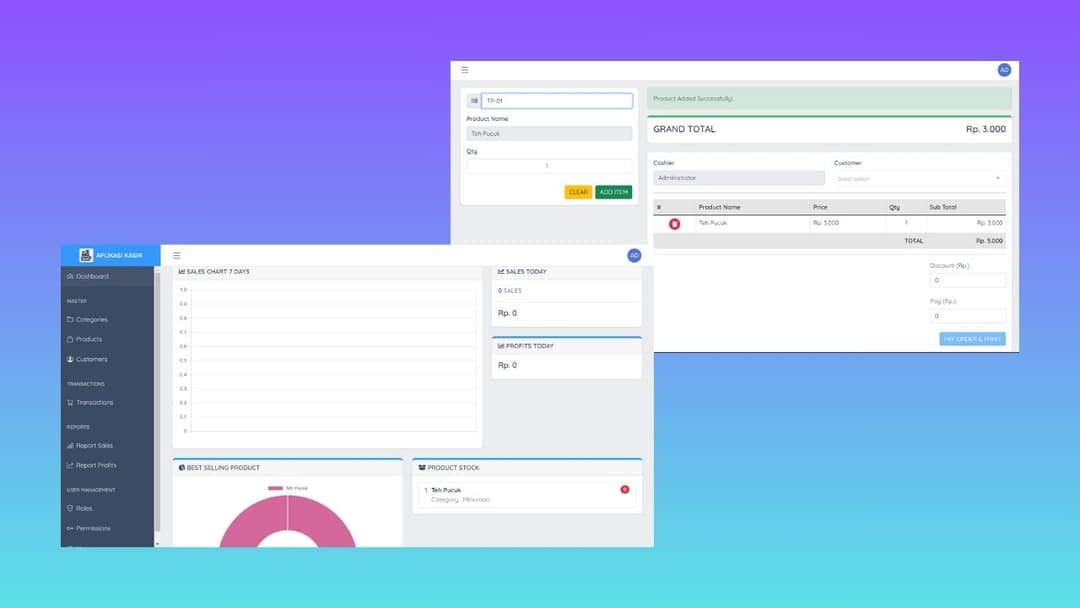Click the Pay (Rp.) input field
This screenshot has width=1080, height=608.
pos(967,316)
